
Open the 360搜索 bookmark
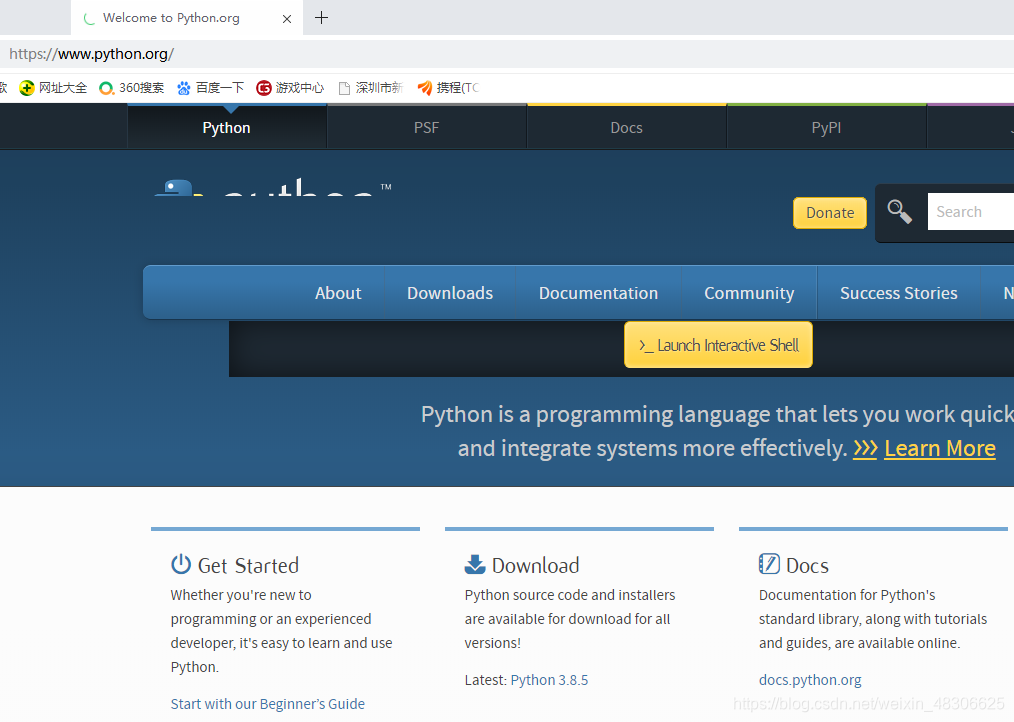(x=132, y=88)
